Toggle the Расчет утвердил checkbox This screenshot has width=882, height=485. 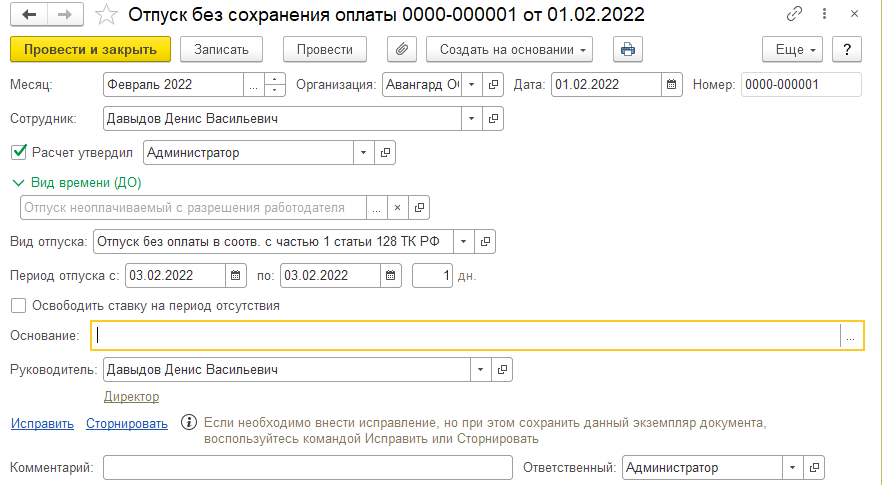[18, 152]
